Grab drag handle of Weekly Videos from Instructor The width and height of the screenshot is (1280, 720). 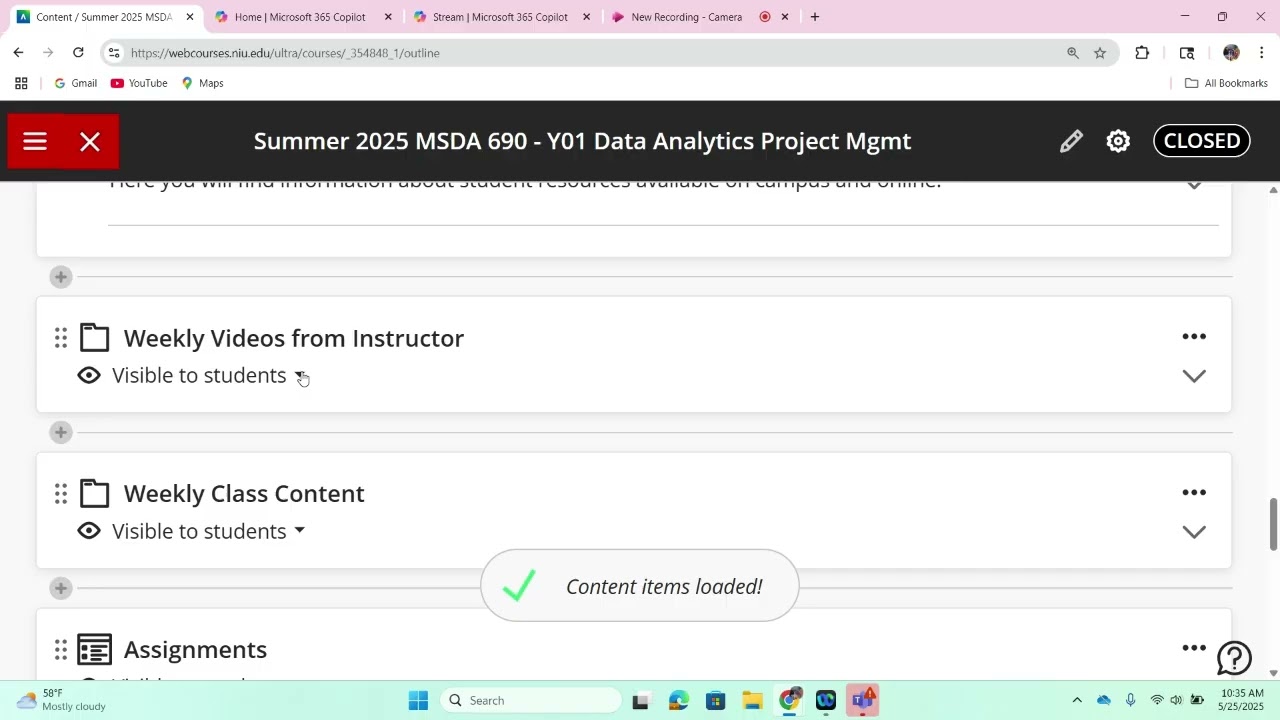coord(61,338)
